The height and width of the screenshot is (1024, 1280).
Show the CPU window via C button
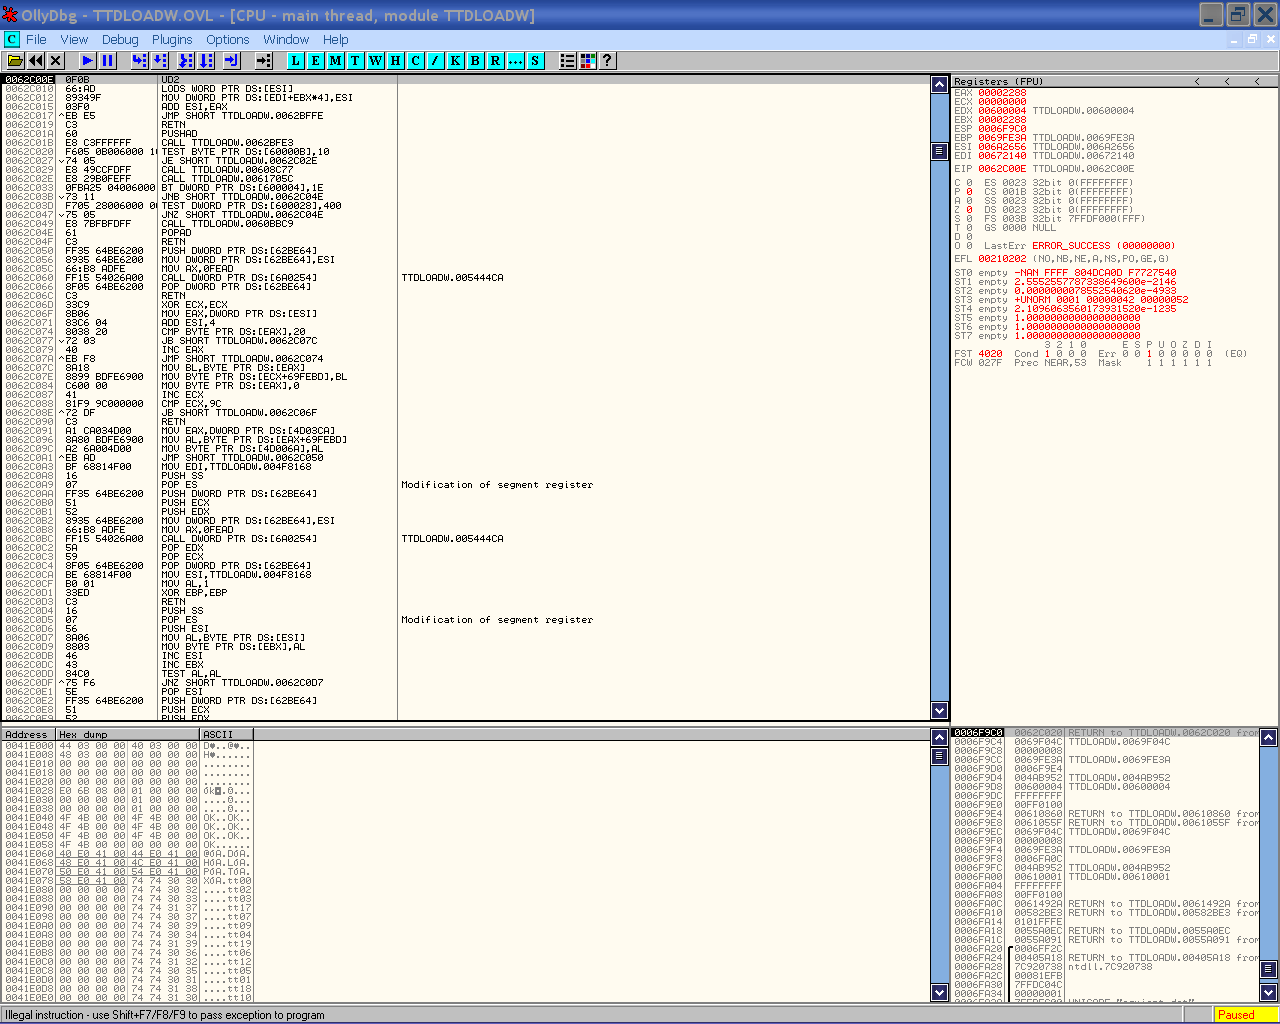tap(415, 61)
